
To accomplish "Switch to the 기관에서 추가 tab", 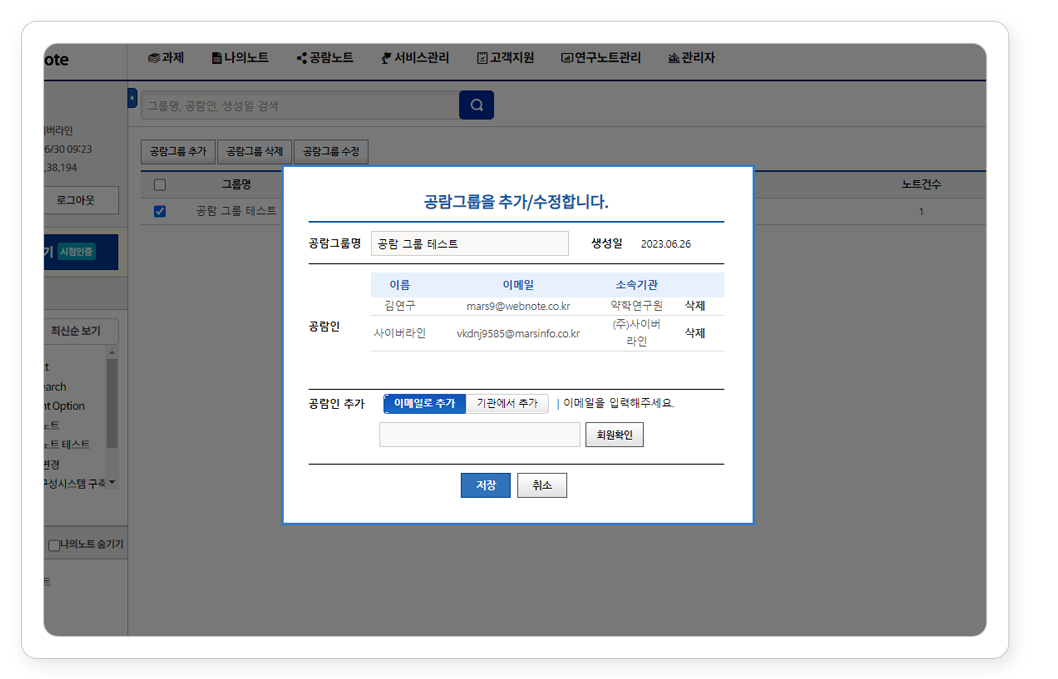I will (507, 403).
